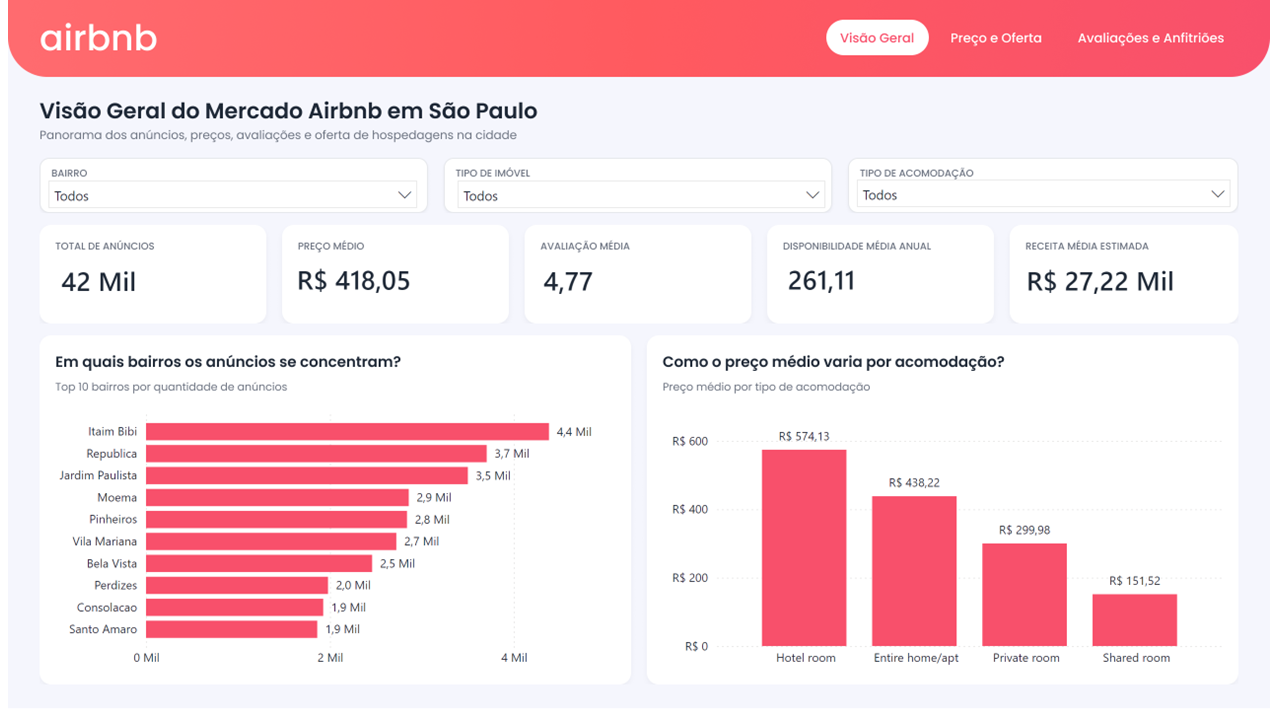Click the Disponibilidade Média Anual value 261,11
The image size is (1280, 720).
tap(821, 281)
